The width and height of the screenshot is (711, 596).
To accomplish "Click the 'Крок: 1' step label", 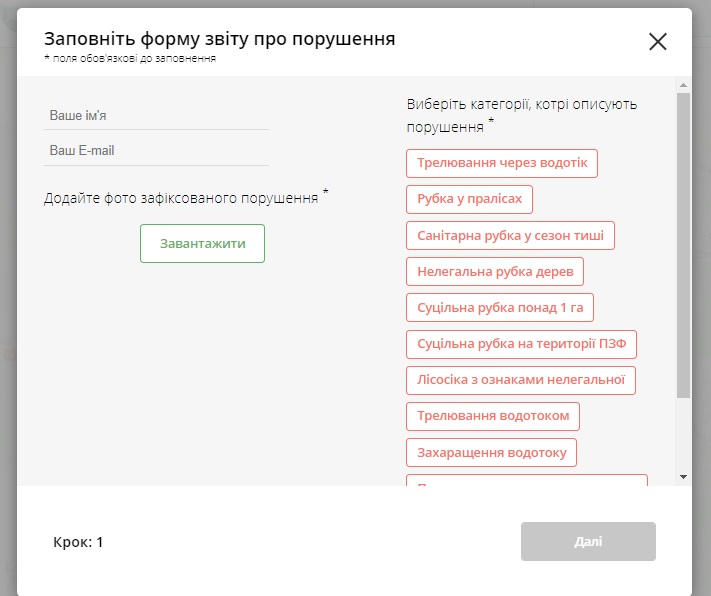I will click(x=78, y=542).
